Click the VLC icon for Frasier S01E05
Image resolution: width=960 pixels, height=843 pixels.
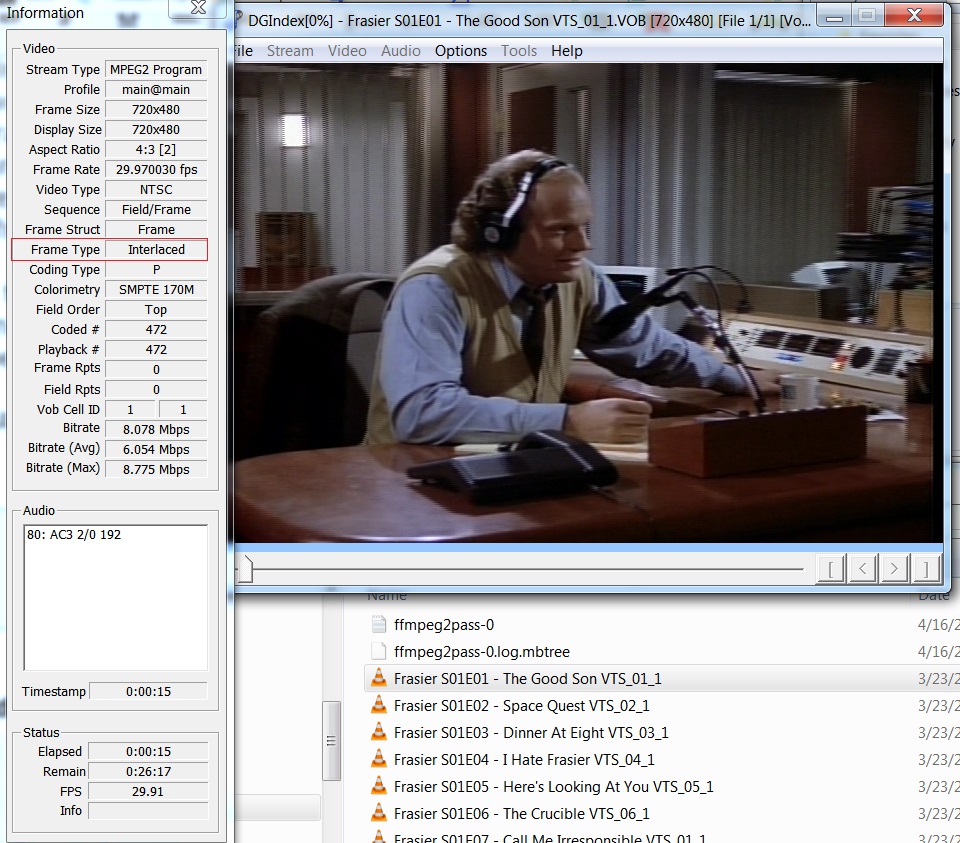pyautogui.click(x=379, y=785)
